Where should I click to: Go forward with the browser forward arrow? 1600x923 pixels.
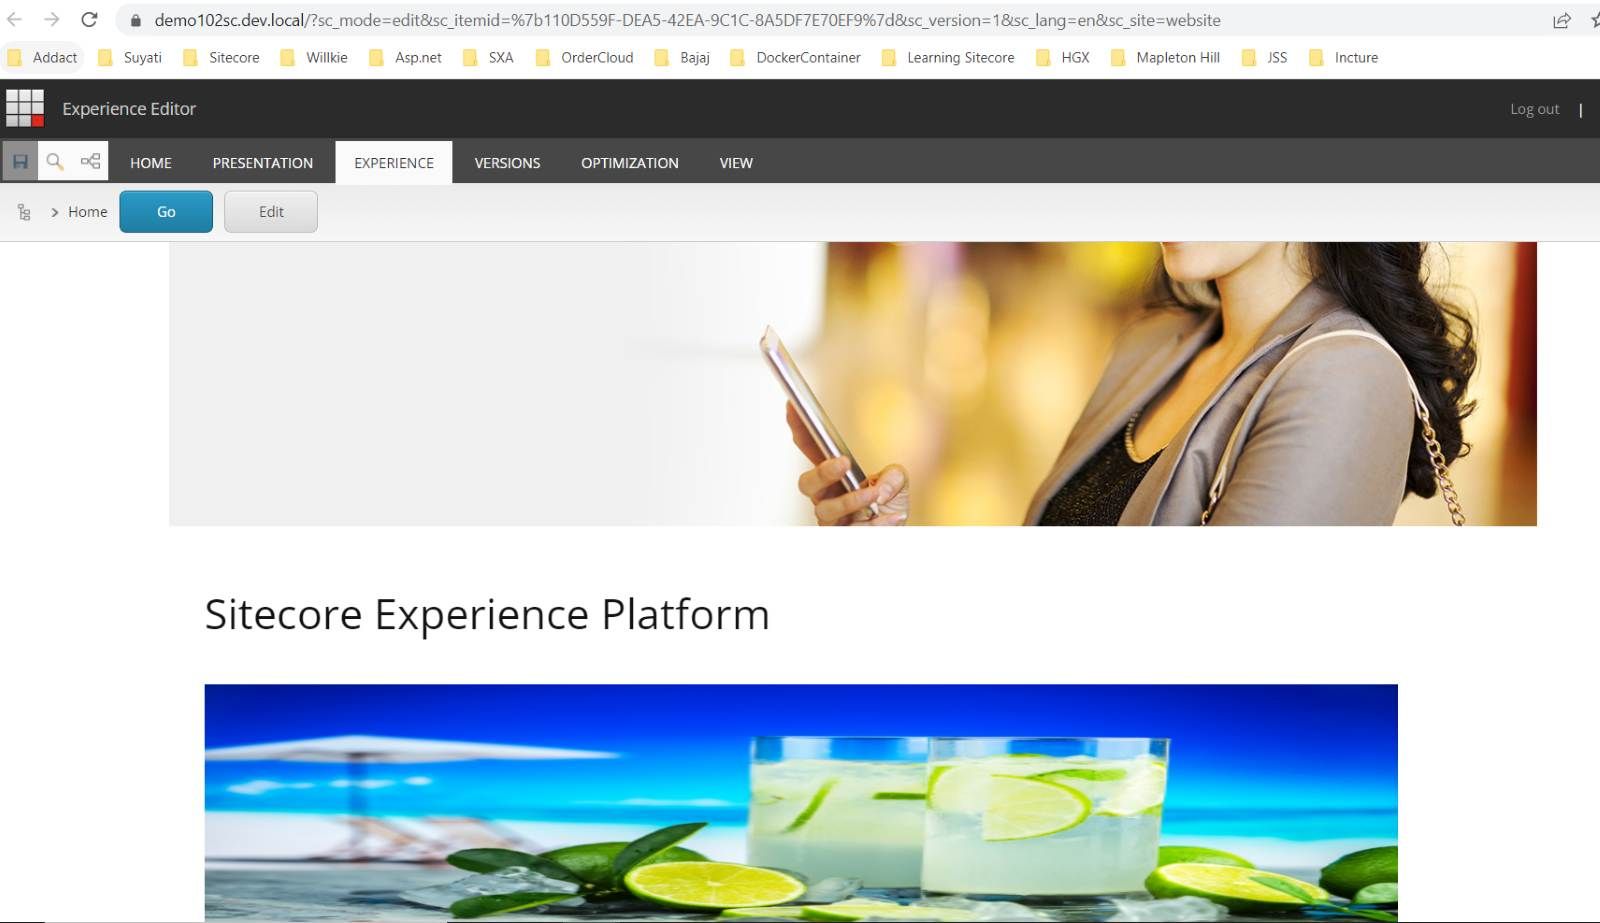(51, 20)
